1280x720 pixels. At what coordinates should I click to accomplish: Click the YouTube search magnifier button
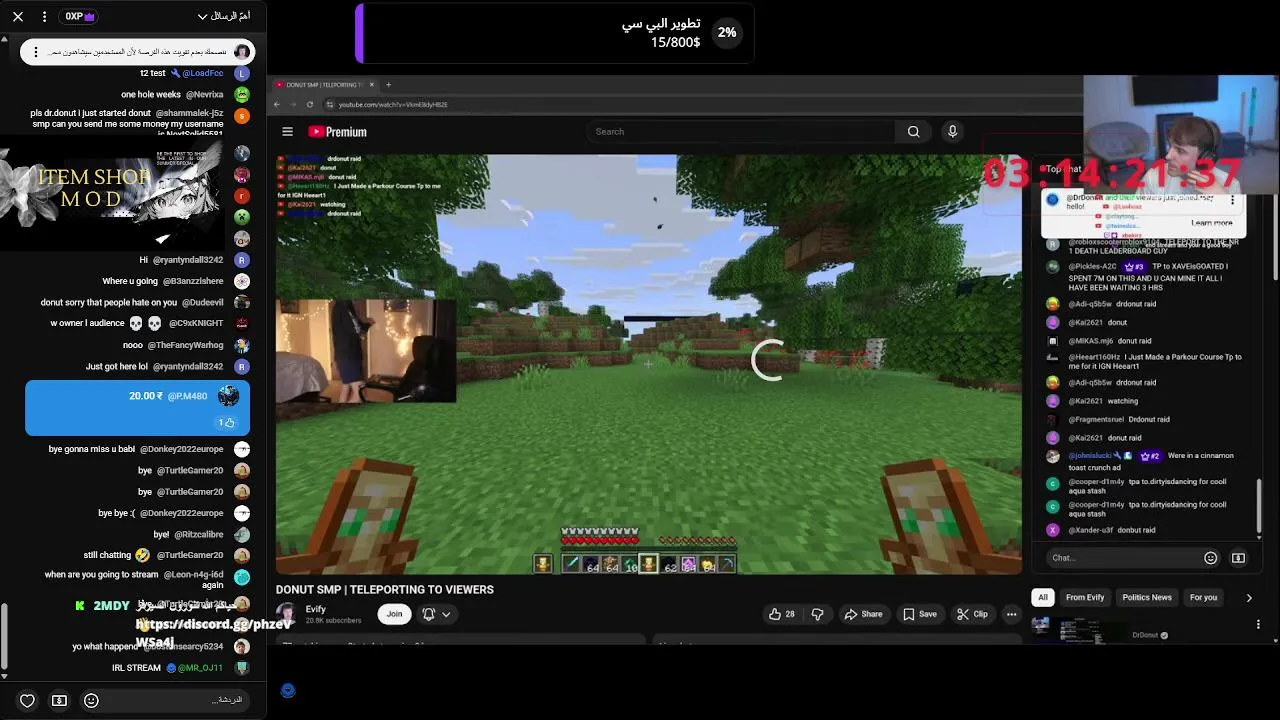[913, 132]
